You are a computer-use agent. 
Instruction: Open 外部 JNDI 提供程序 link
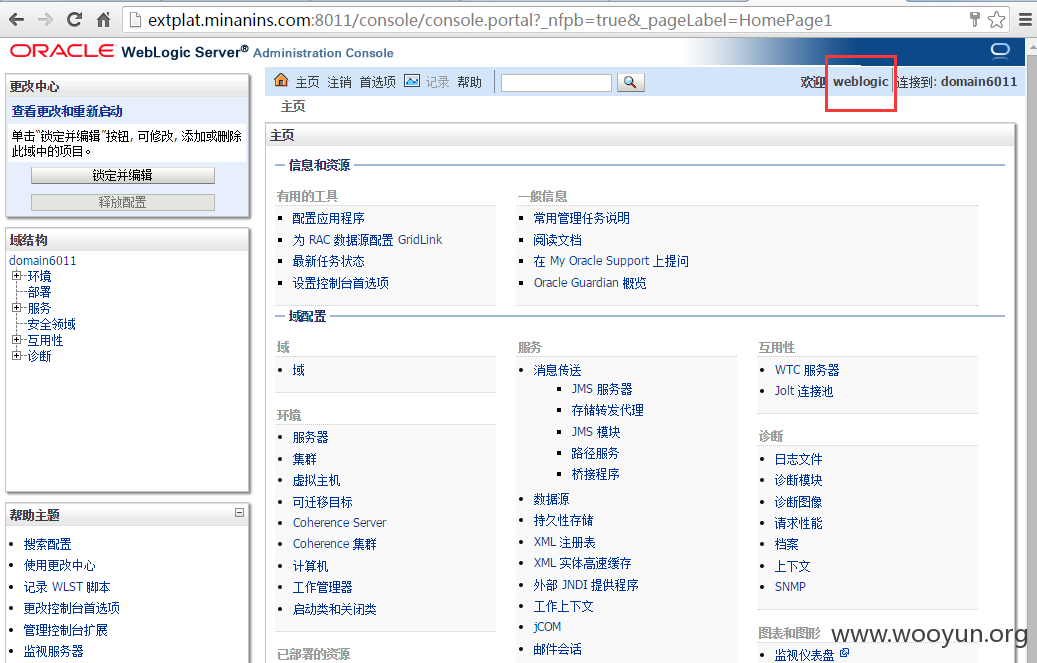586,585
